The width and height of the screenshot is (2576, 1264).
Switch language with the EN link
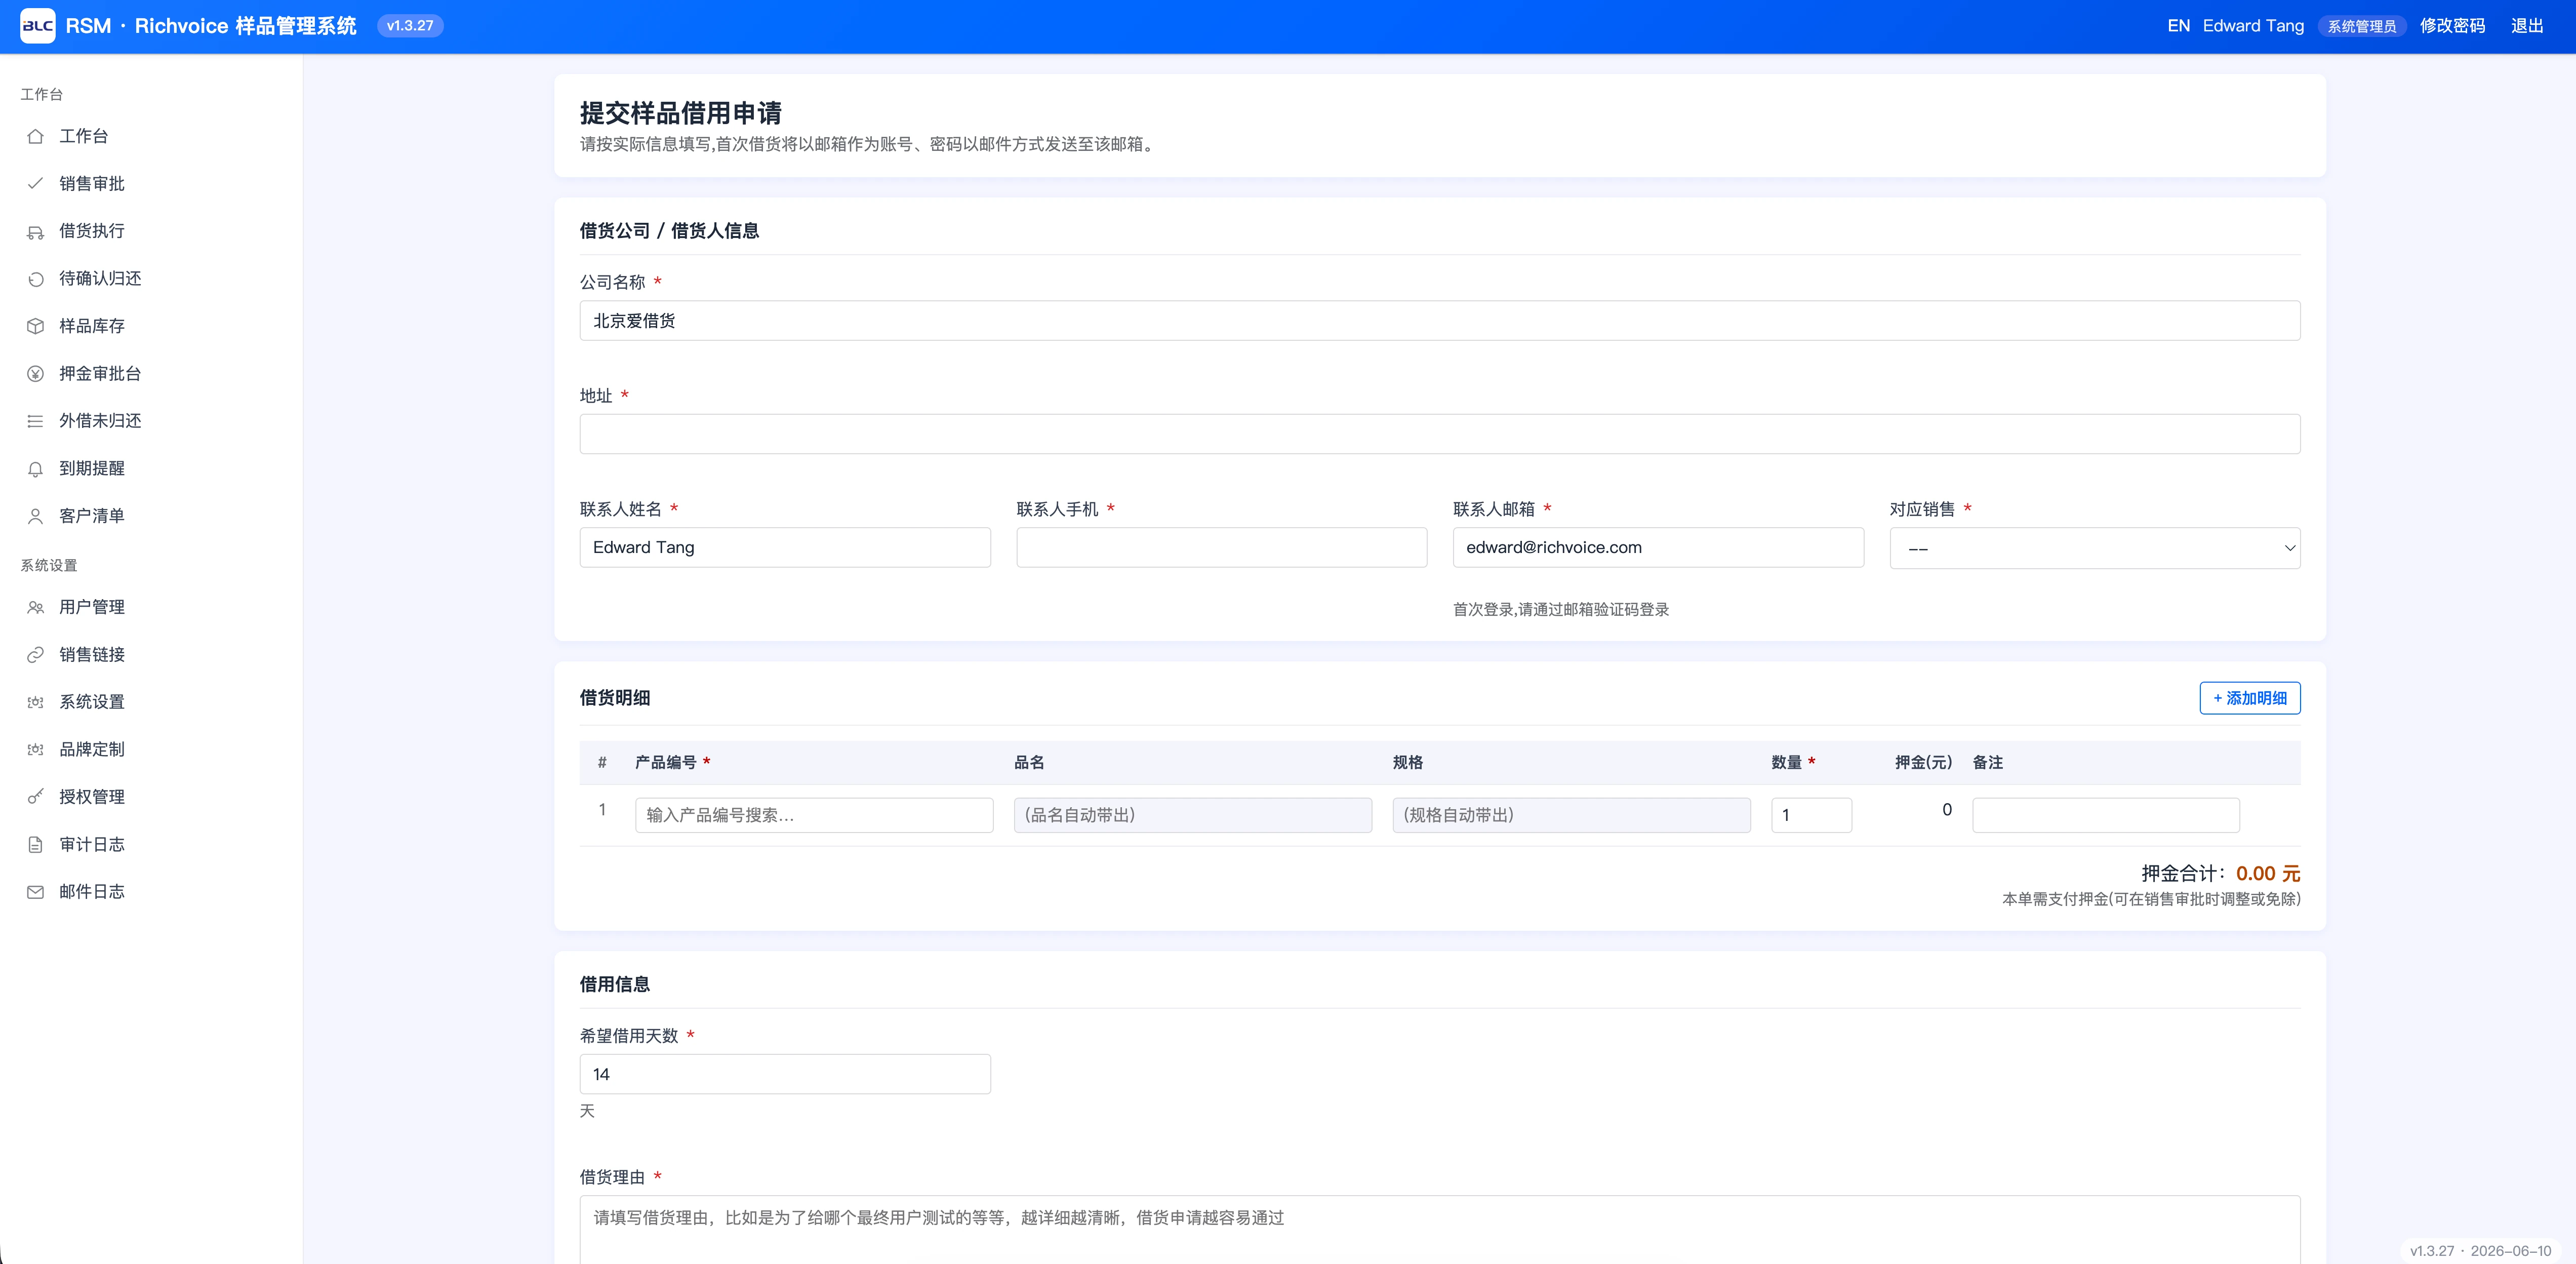[2178, 26]
